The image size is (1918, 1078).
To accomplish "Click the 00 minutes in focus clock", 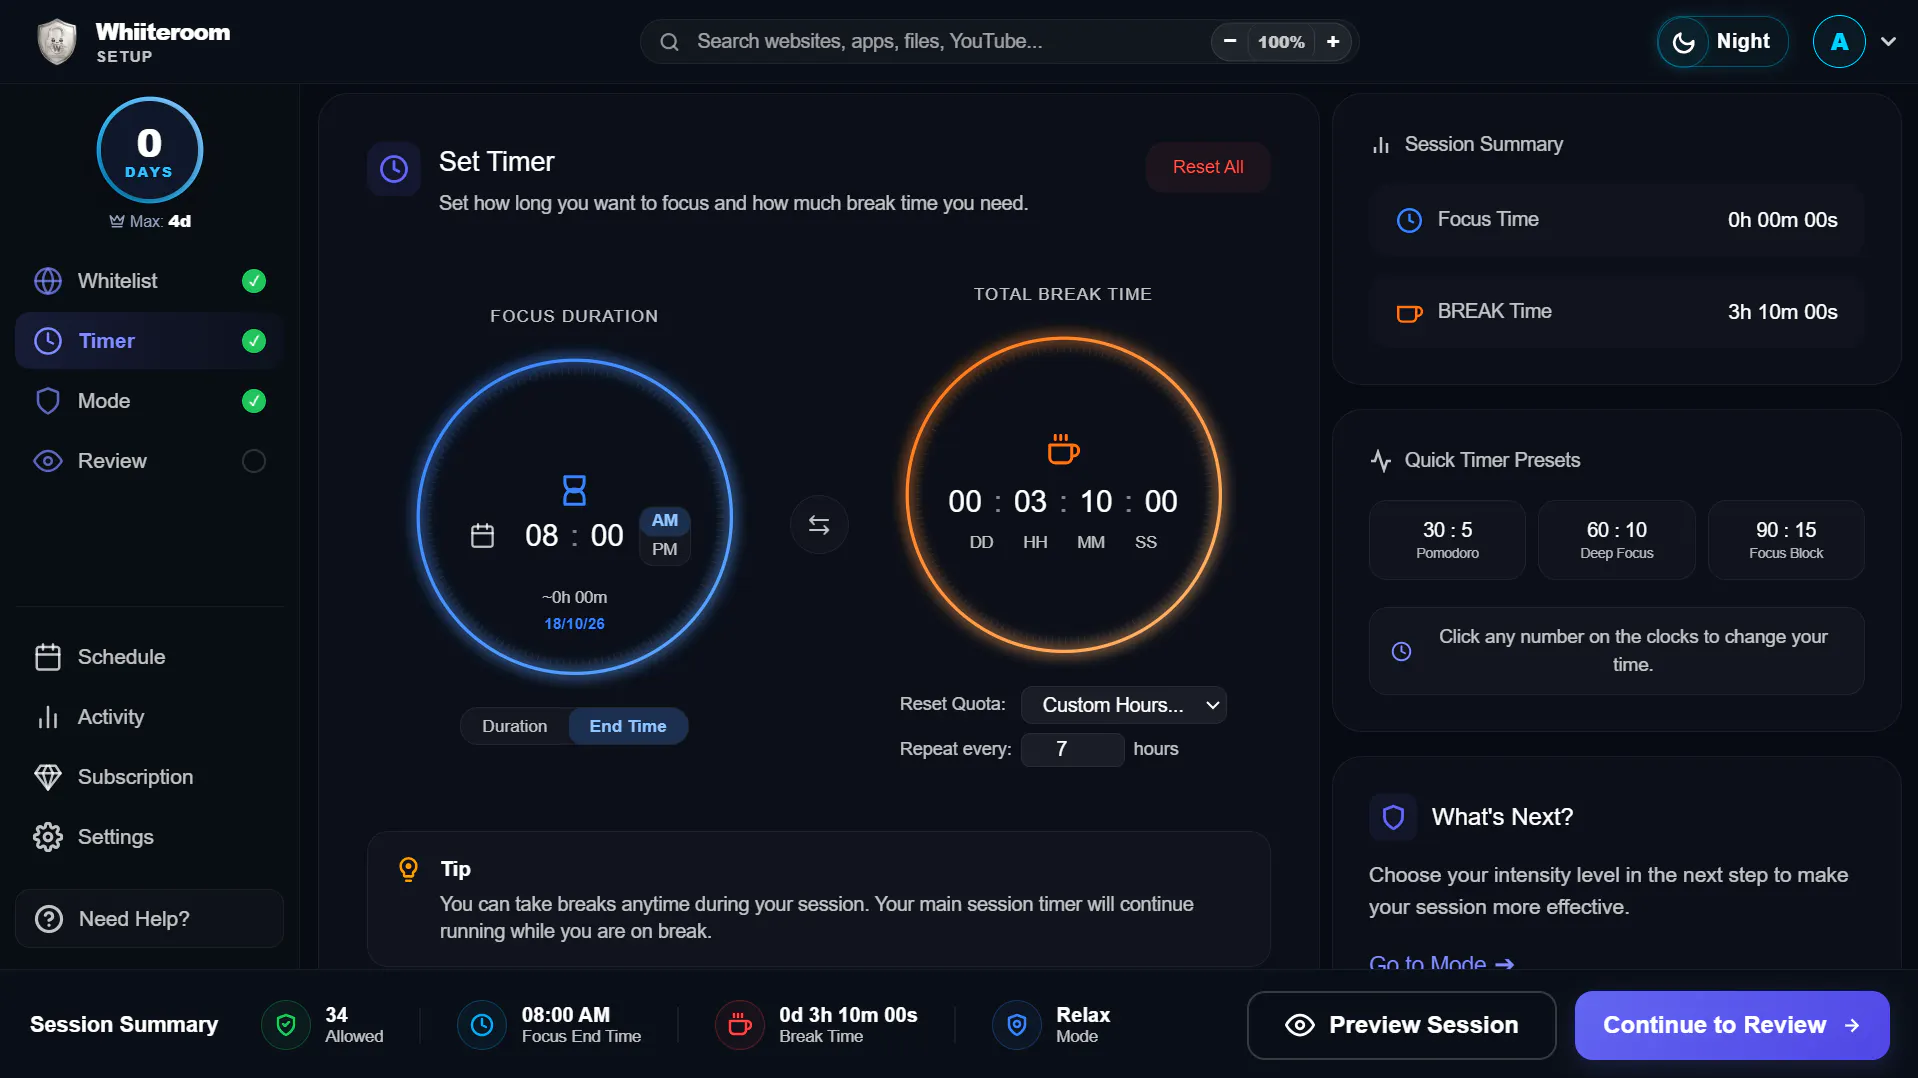I will click(x=607, y=536).
